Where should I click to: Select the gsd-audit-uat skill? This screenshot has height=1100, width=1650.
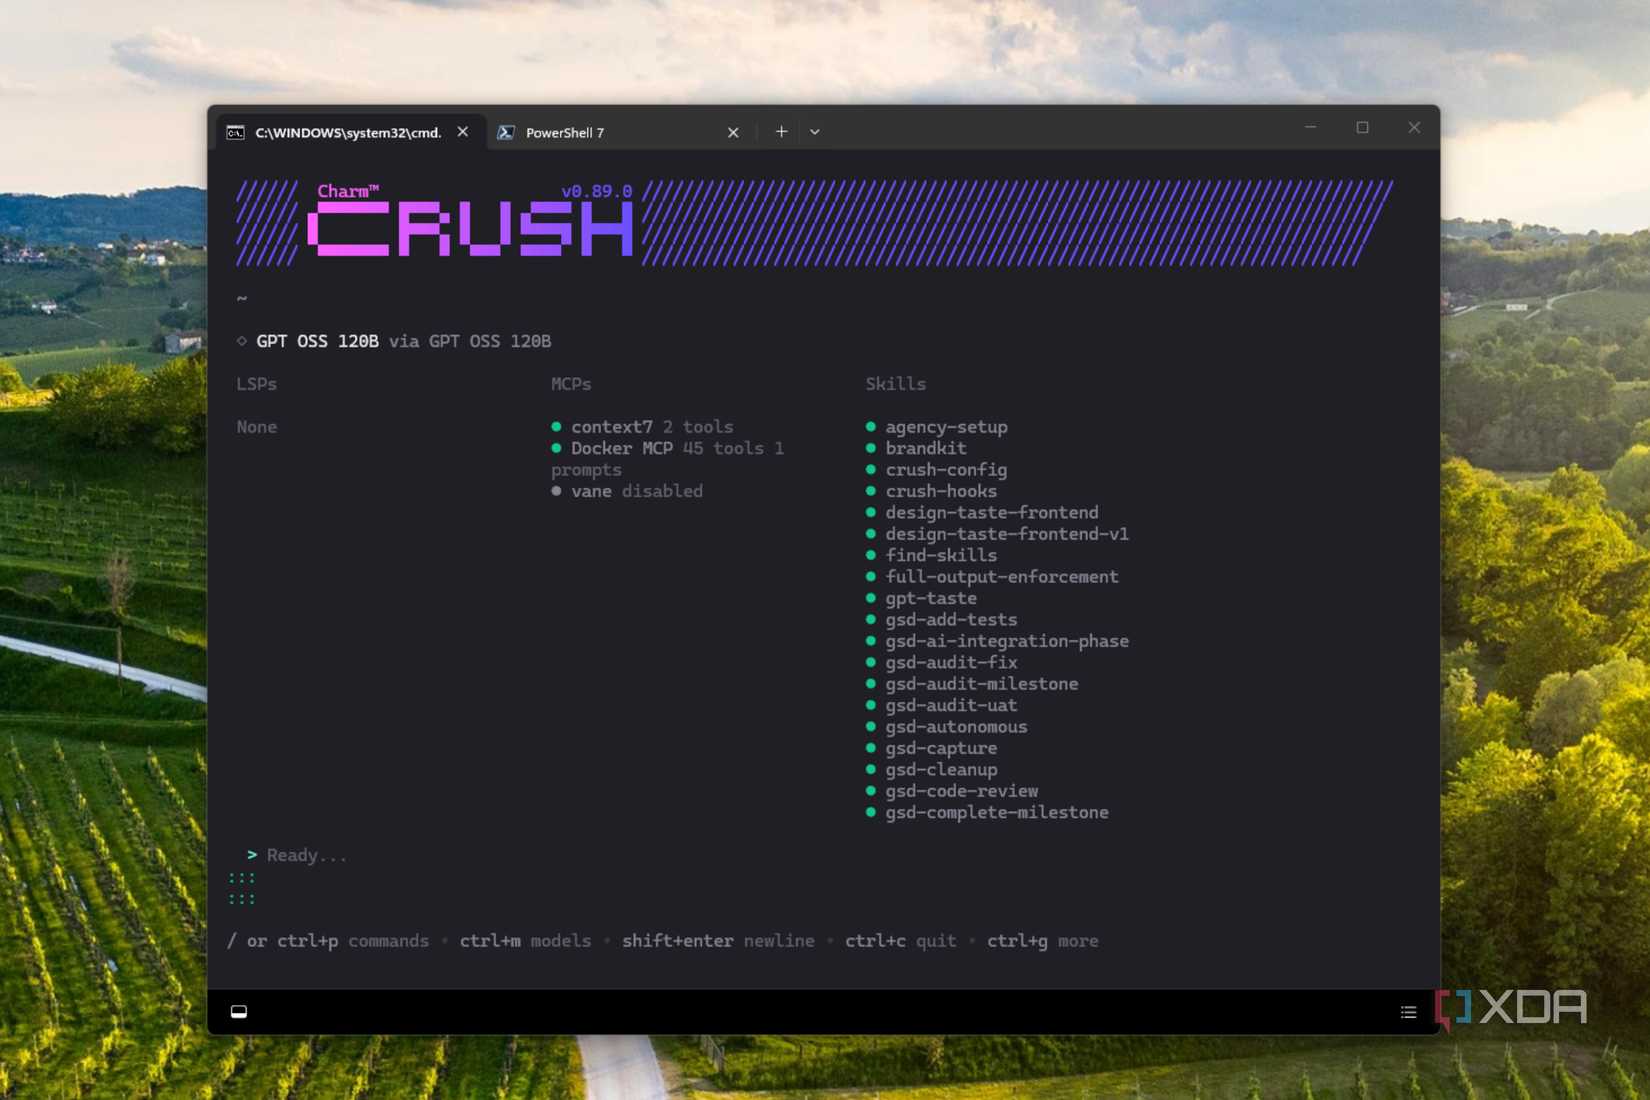(942, 705)
